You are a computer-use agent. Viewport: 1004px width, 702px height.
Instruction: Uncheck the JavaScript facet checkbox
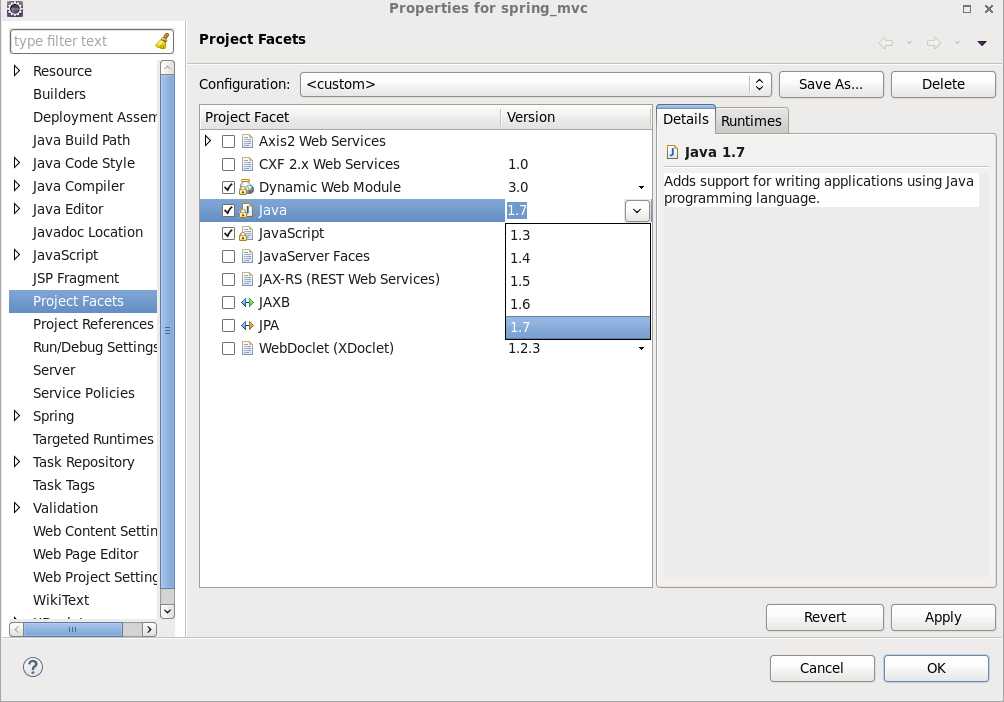[x=228, y=233]
